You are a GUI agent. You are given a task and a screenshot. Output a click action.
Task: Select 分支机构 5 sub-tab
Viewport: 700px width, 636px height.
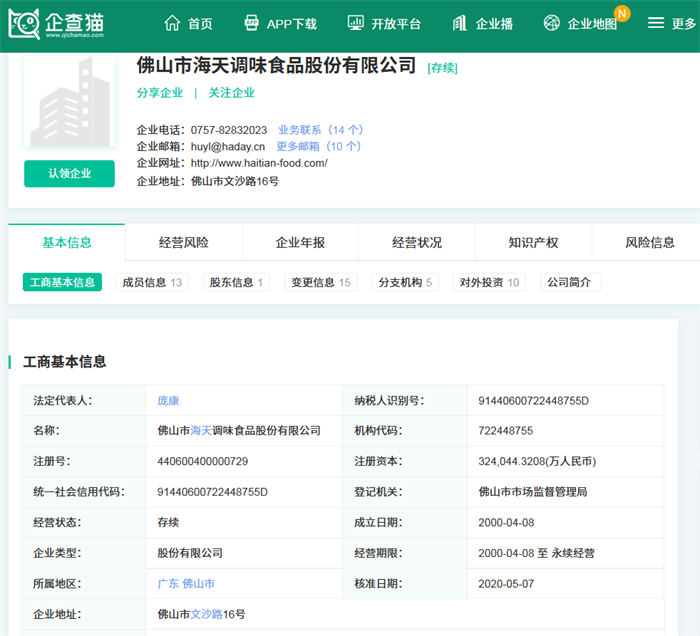coord(405,282)
